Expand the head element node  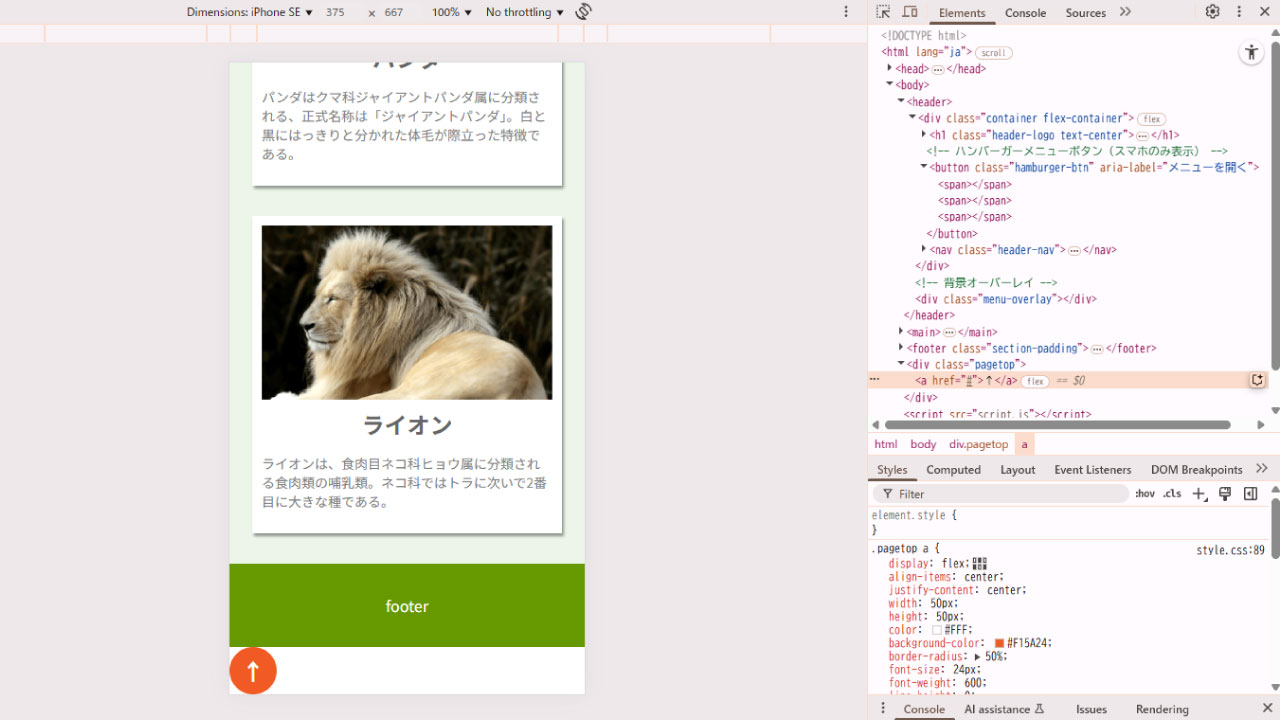[889, 69]
